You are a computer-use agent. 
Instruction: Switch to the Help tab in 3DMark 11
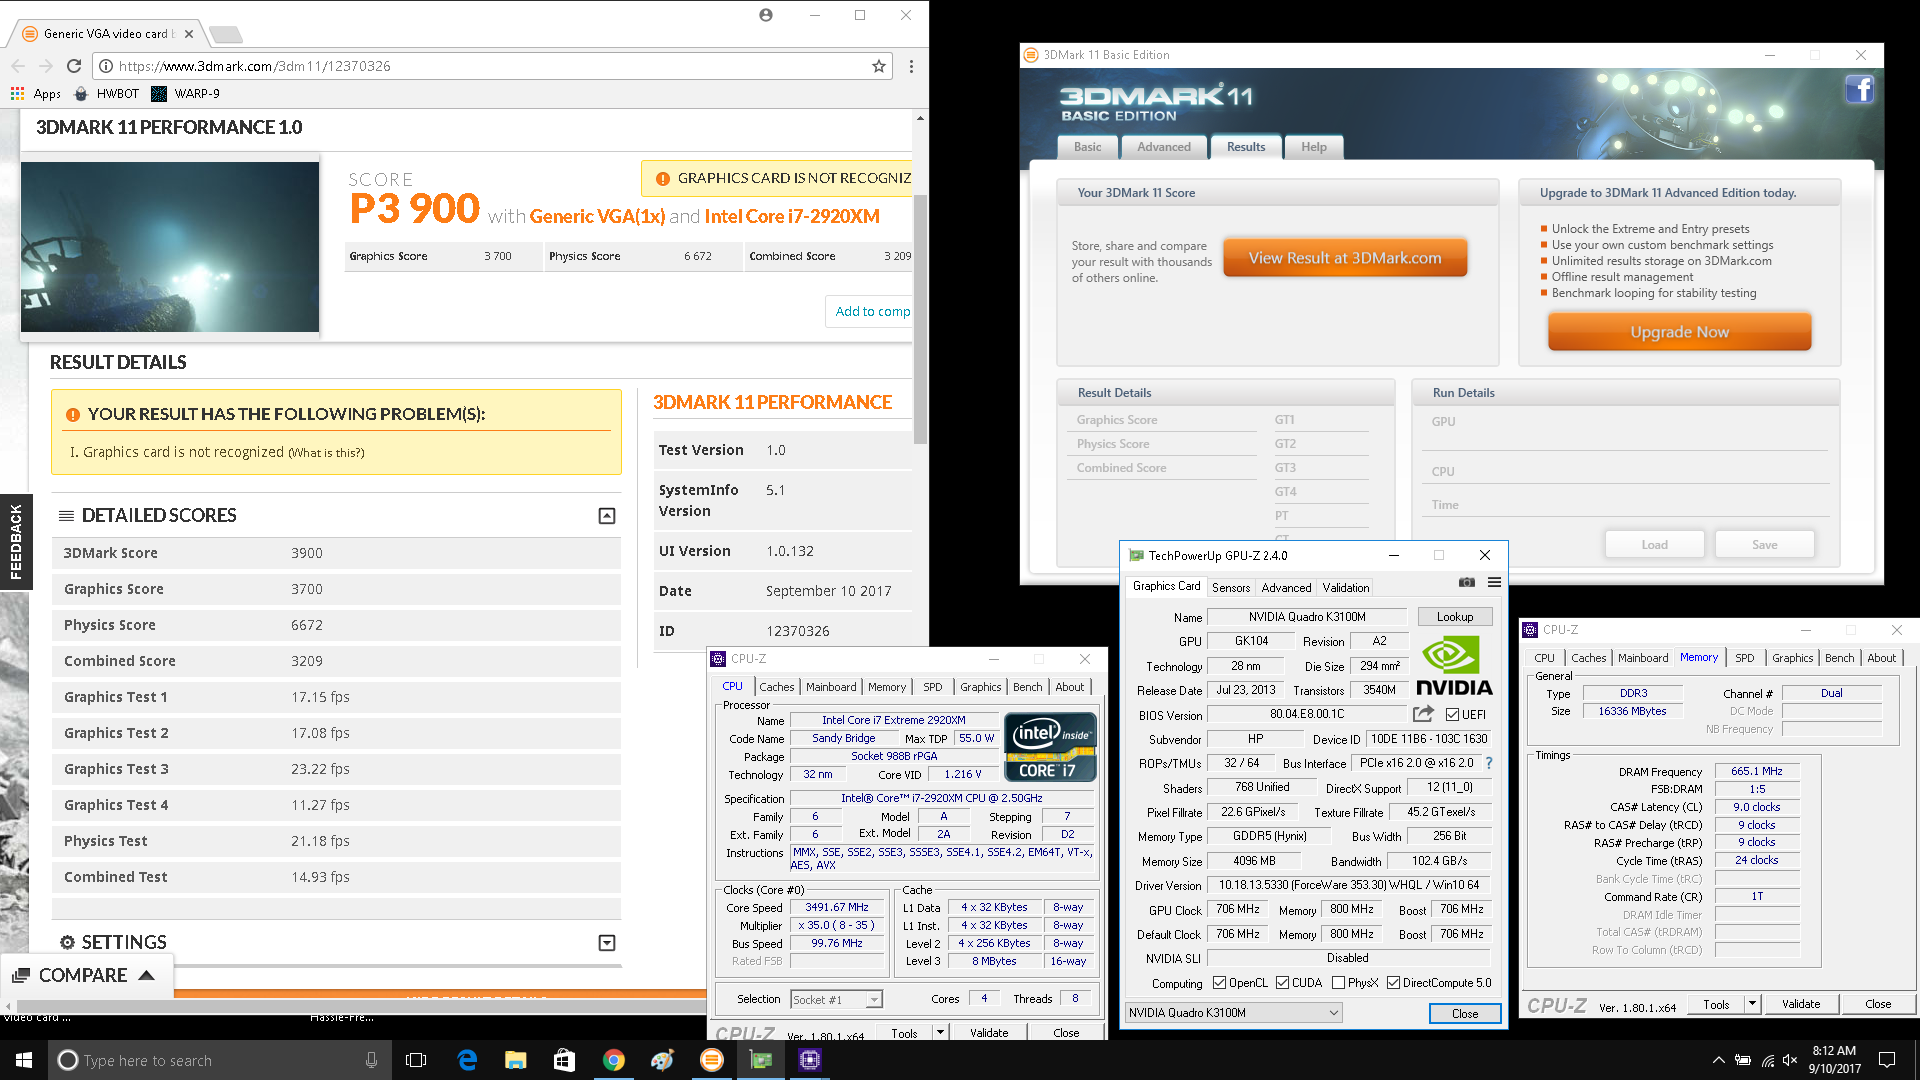(x=1314, y=147)
